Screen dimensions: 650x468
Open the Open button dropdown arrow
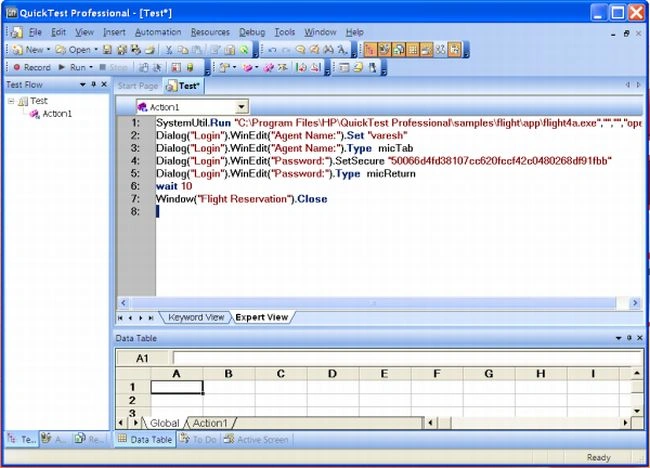coord(96,50)
